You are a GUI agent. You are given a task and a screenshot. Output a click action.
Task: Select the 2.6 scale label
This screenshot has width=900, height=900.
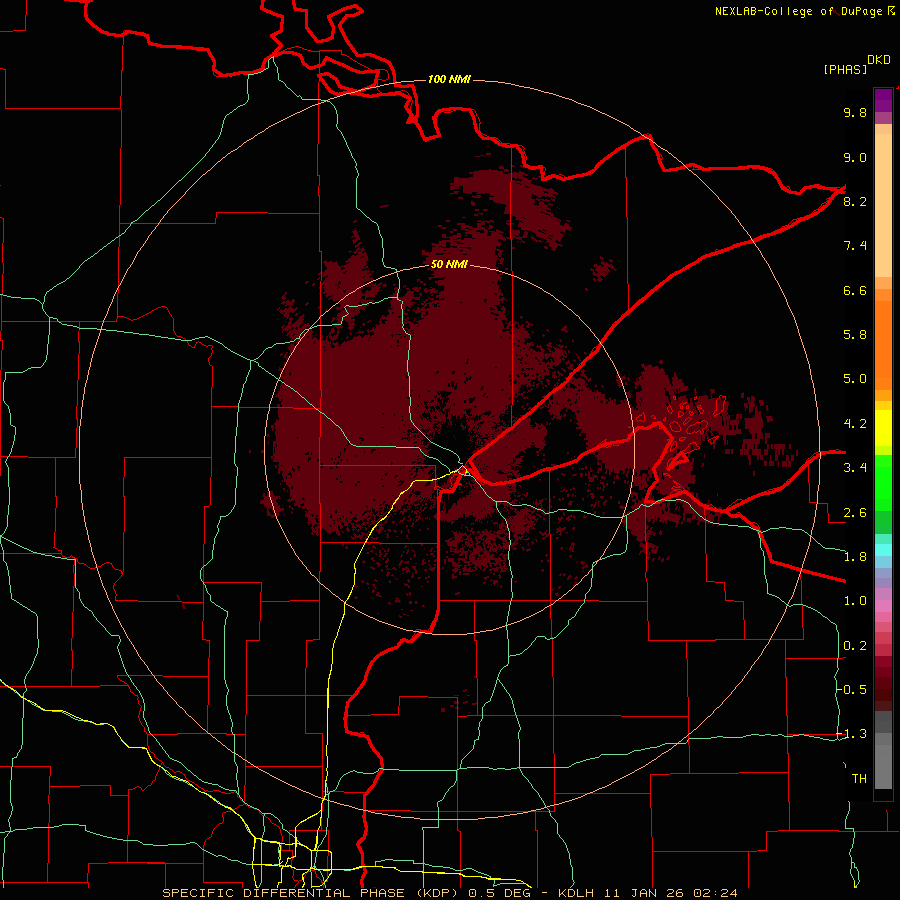(855, 513)
